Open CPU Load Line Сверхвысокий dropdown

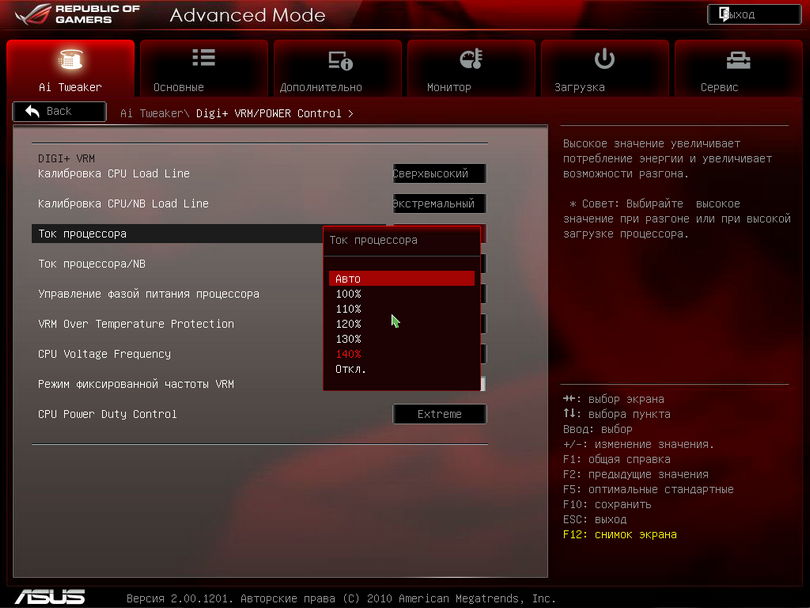(439, 174)
